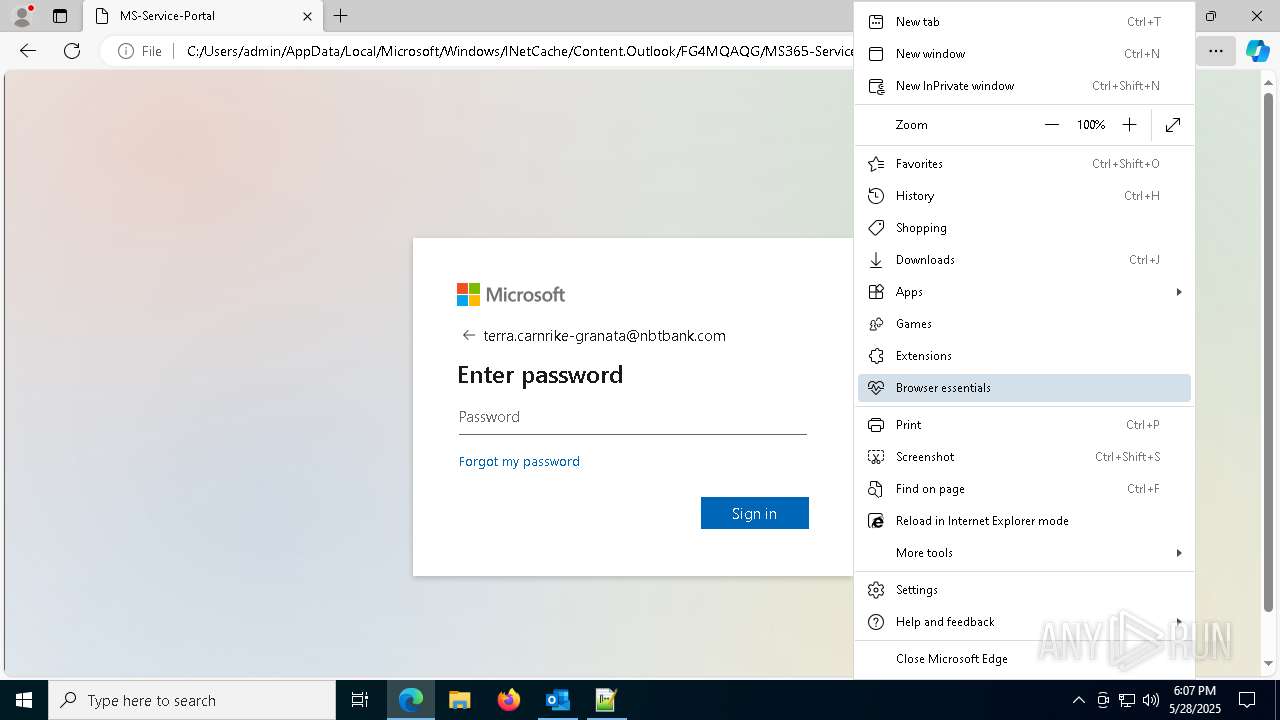Image resolution: width=1280 pixels, height=720 pixels.
Task: Open the Shopping menu entry
Action: point(1024,228)
